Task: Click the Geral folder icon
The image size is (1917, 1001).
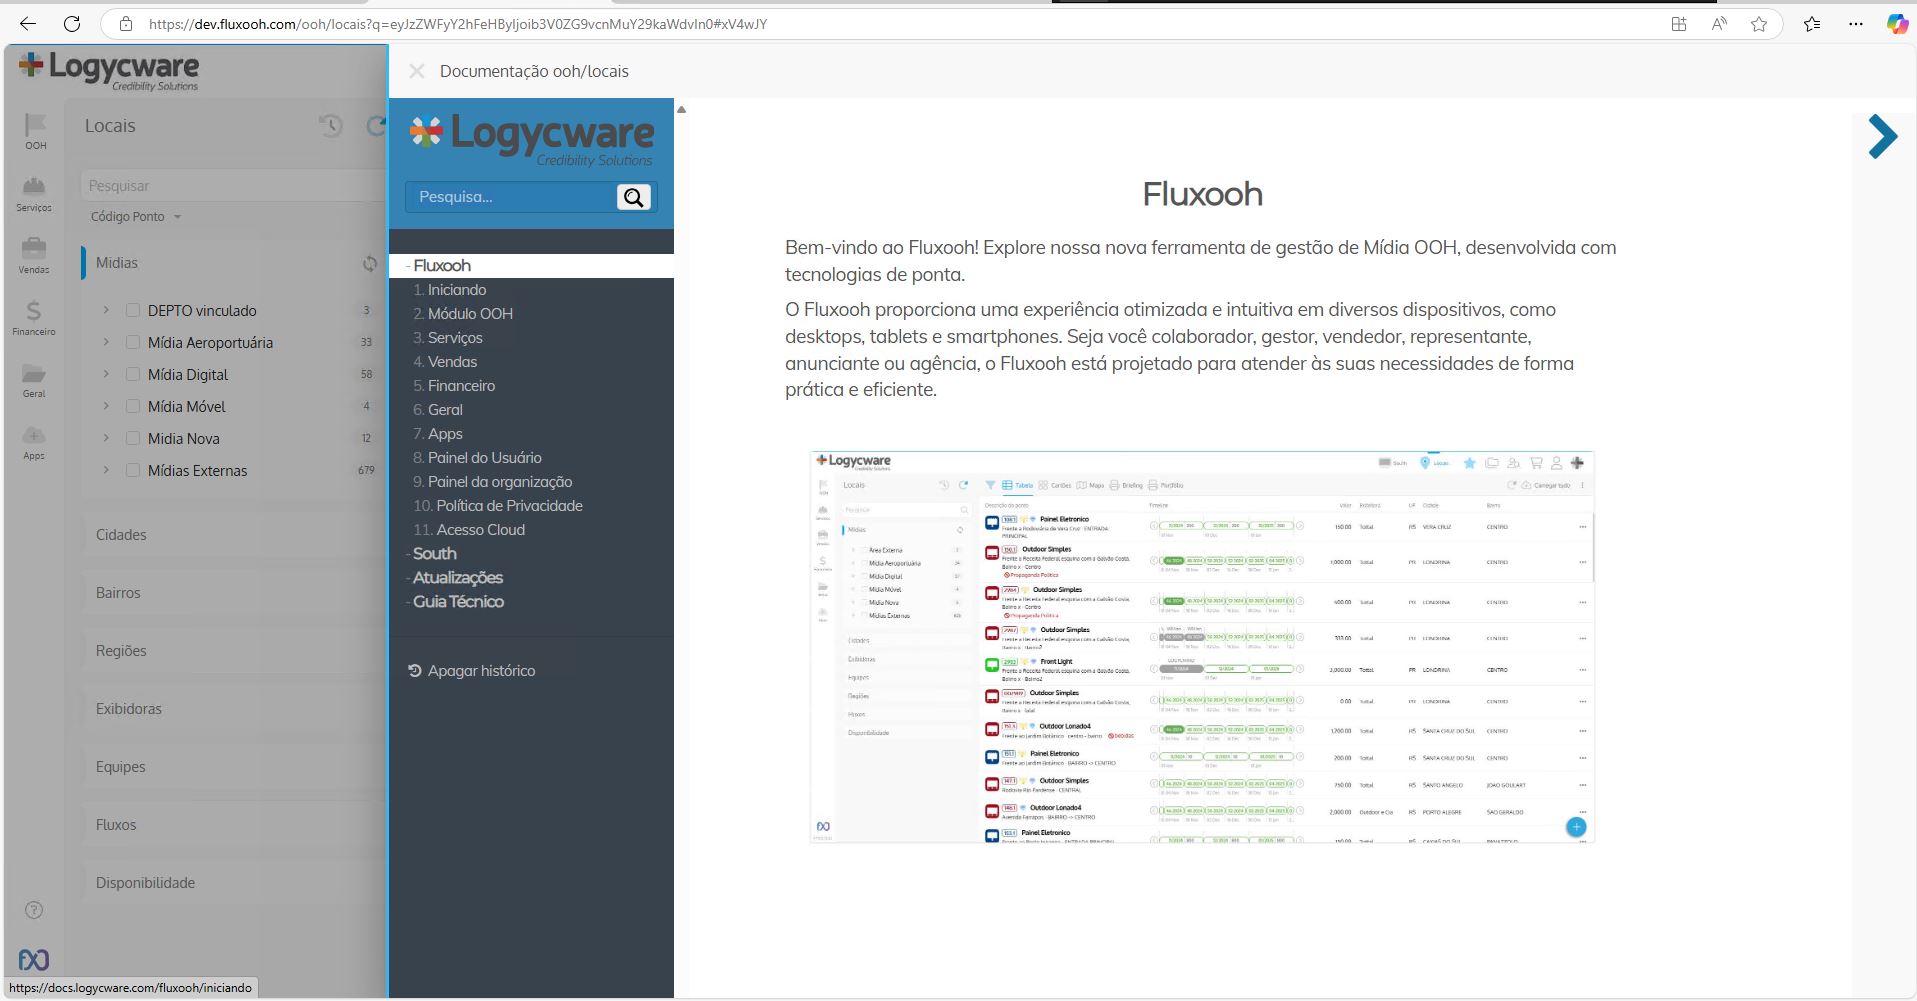Action: click(34, 374)
